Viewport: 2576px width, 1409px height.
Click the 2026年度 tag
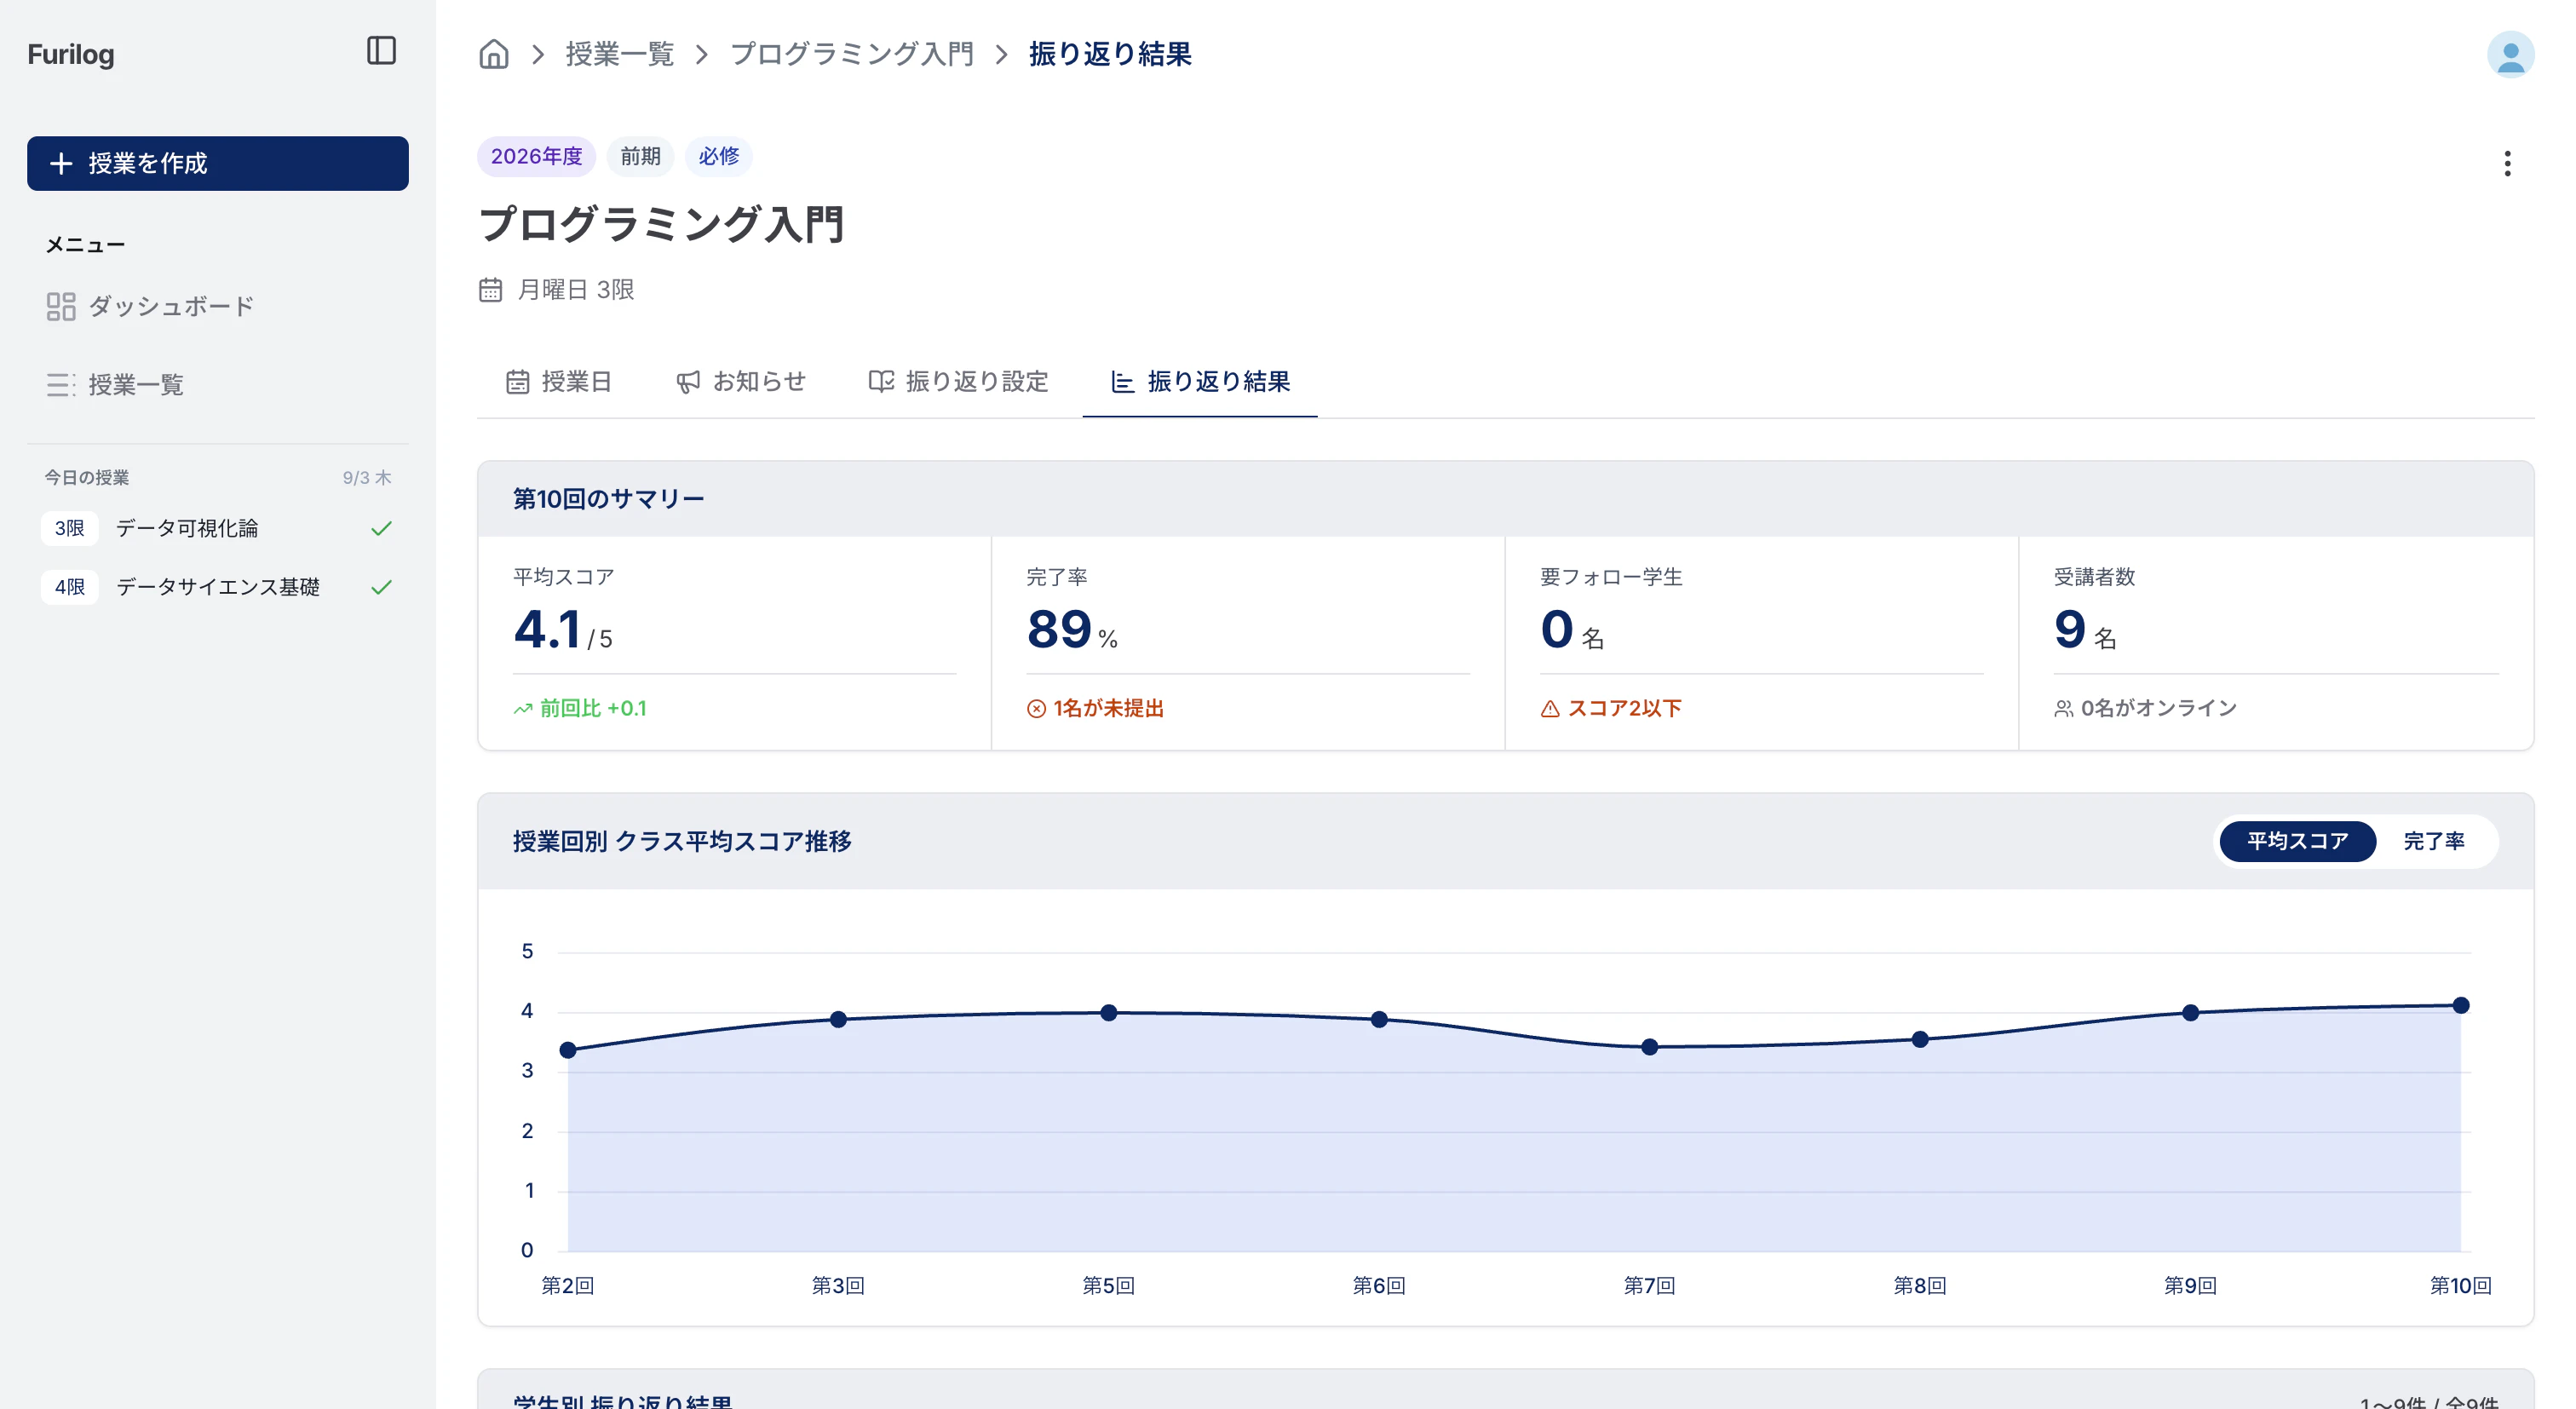coord(536,157)
